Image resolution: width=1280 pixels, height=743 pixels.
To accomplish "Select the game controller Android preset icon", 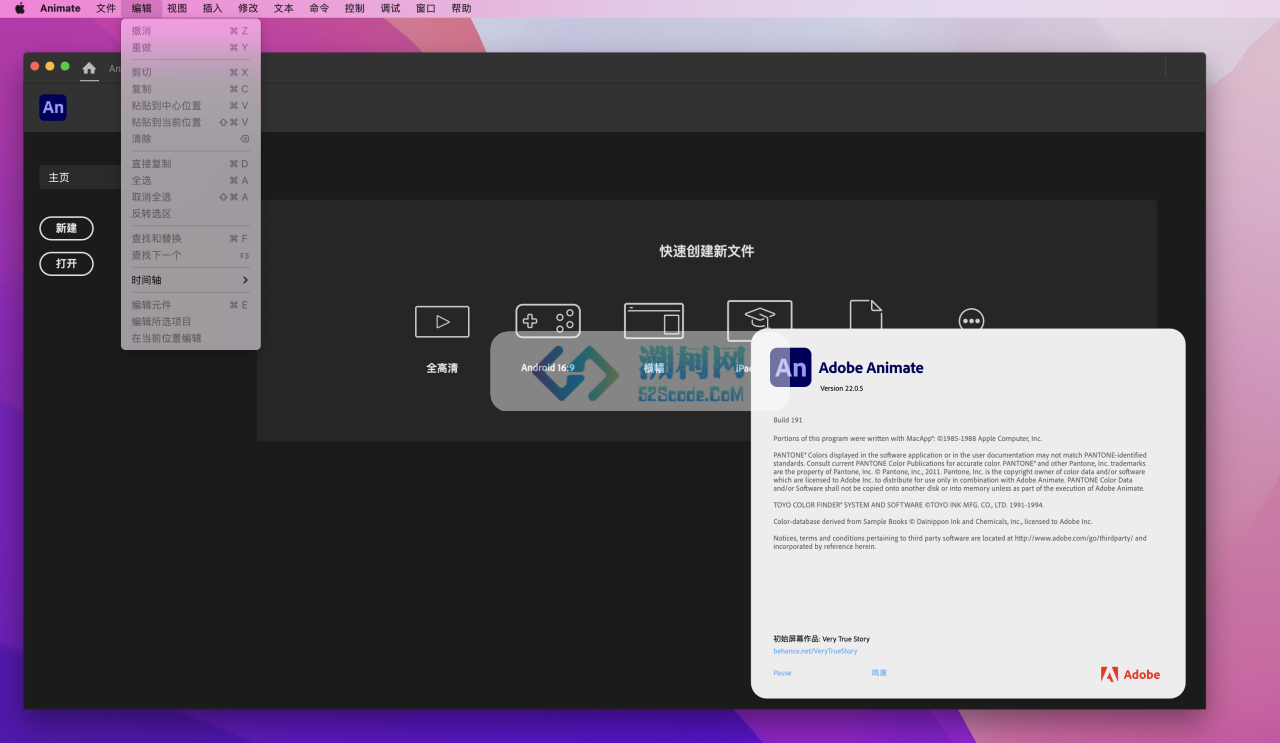I will click(548, 321).
